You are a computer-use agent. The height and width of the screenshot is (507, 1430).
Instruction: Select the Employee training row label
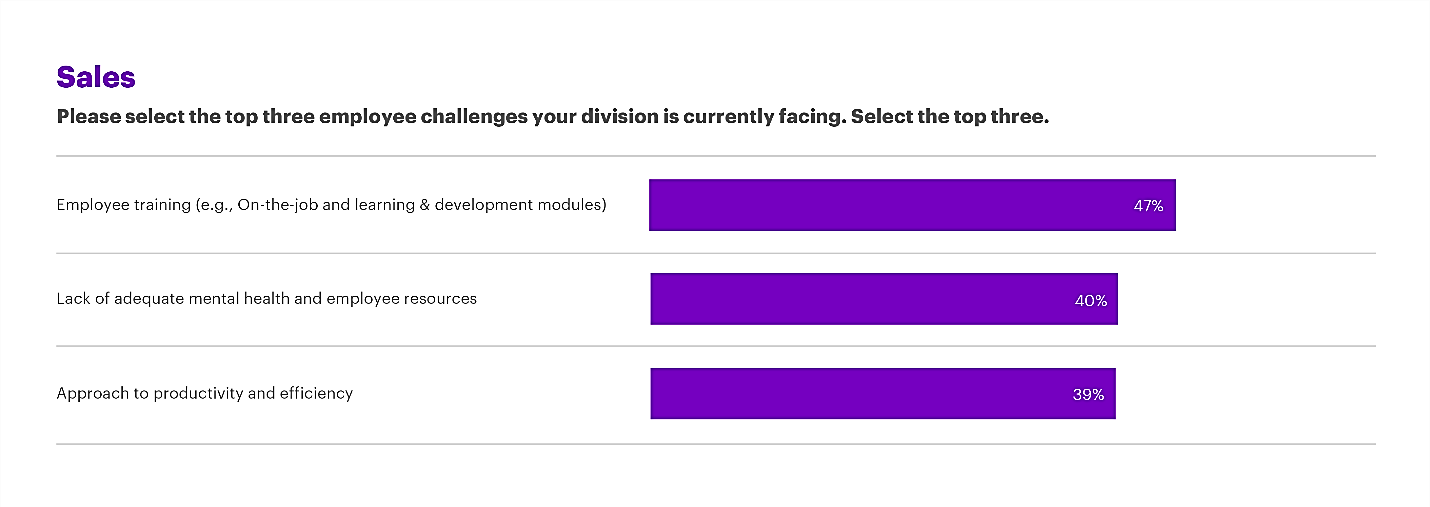pos(331,205)
